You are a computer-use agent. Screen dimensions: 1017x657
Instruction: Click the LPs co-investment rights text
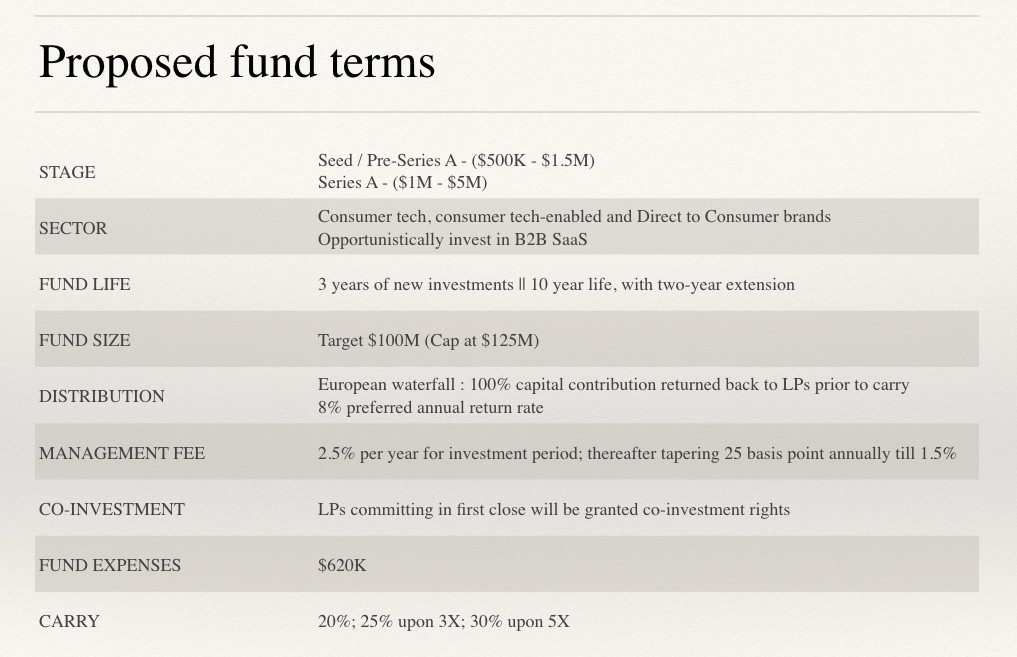554,509
